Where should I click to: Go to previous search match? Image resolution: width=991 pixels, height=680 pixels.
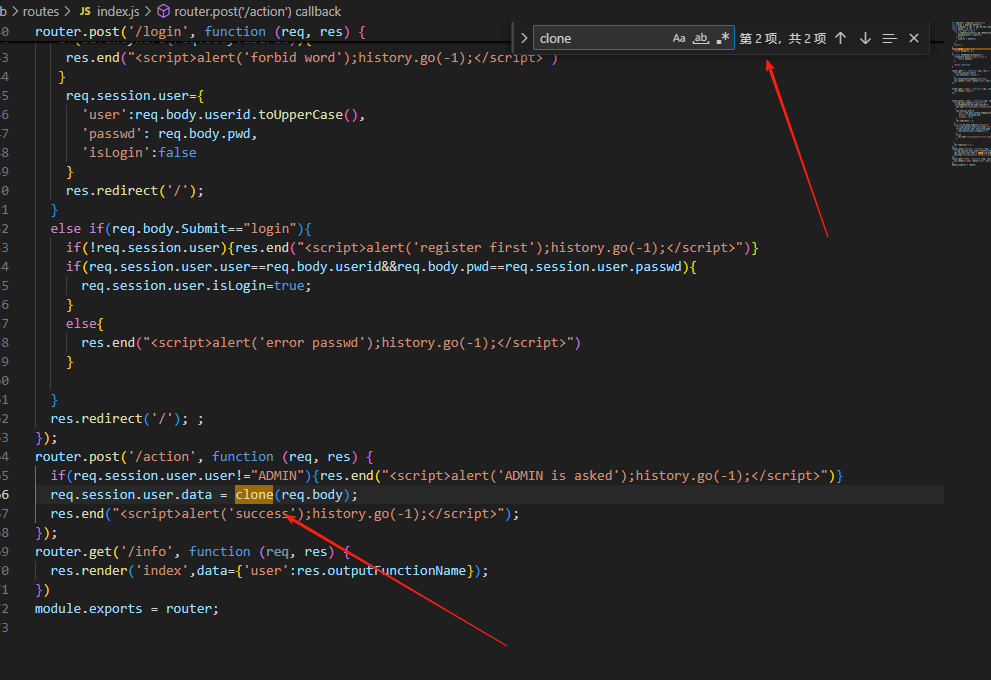click(x=841, y=38)
